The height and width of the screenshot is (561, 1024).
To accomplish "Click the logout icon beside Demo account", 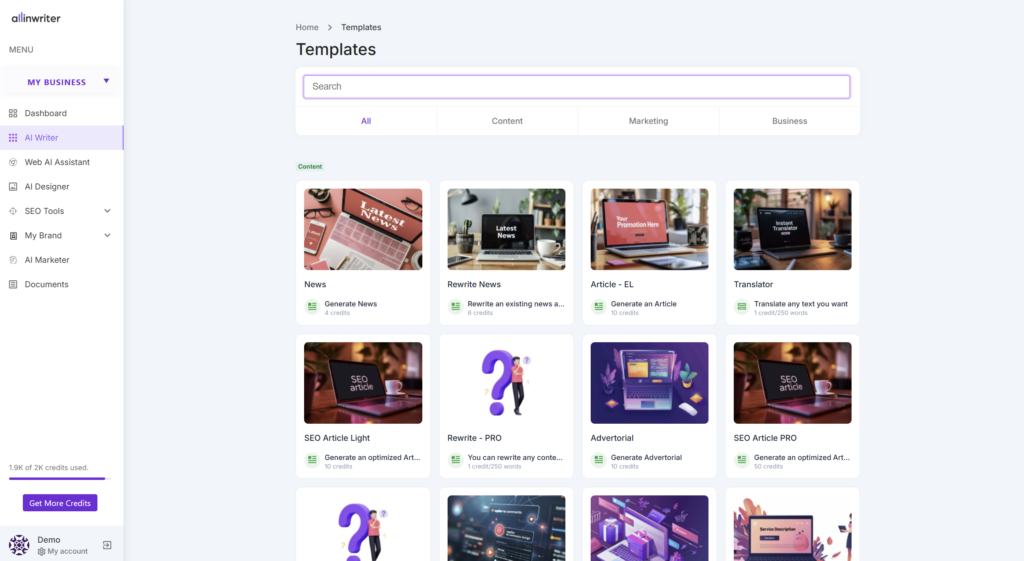I will click(x=107, y=545).
